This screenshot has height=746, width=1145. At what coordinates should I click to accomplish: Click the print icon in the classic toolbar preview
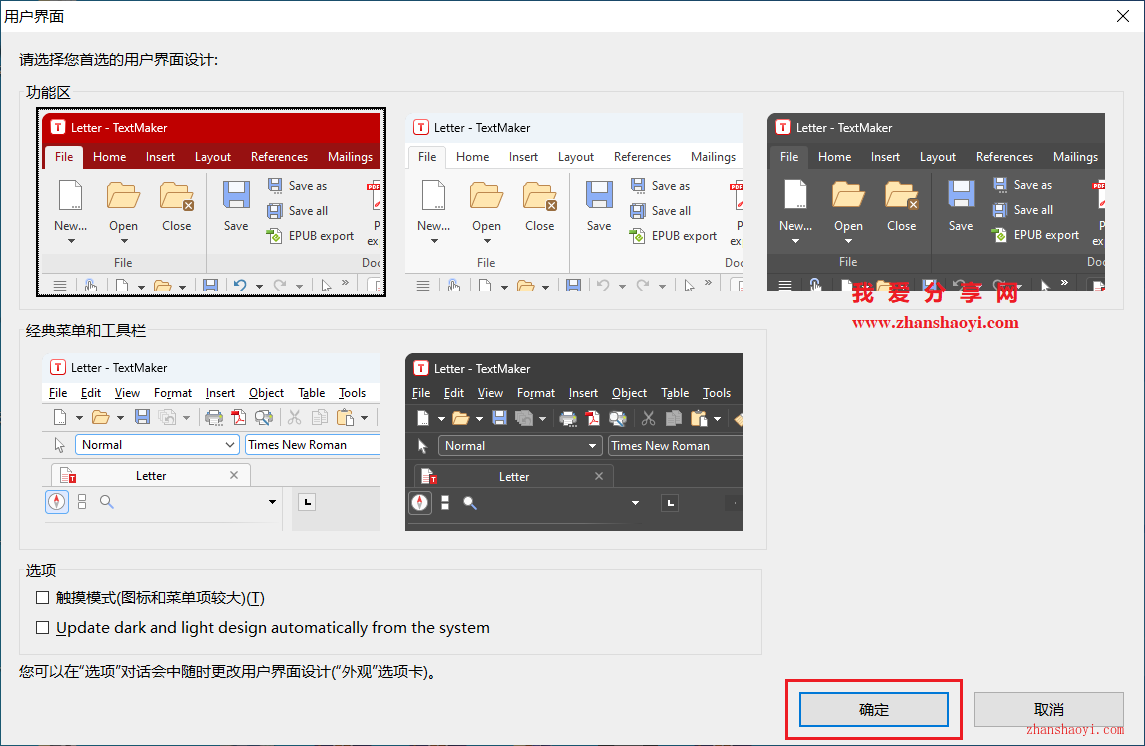click(214, 418)
